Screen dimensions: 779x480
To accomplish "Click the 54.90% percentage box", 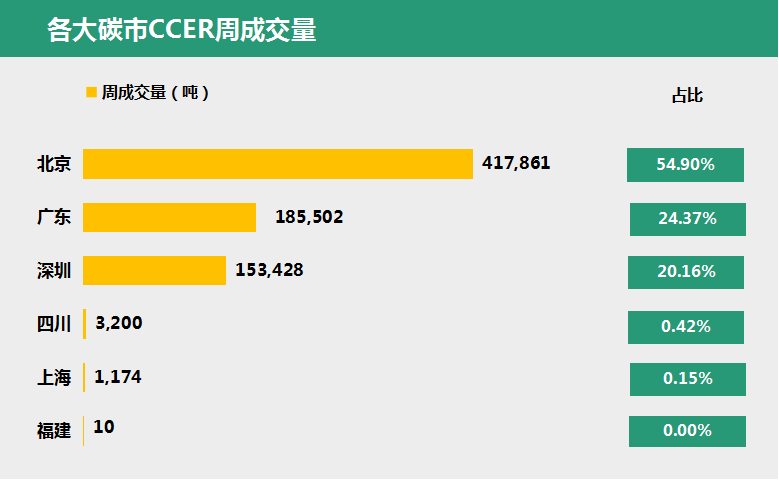I will tap(685, 165).
